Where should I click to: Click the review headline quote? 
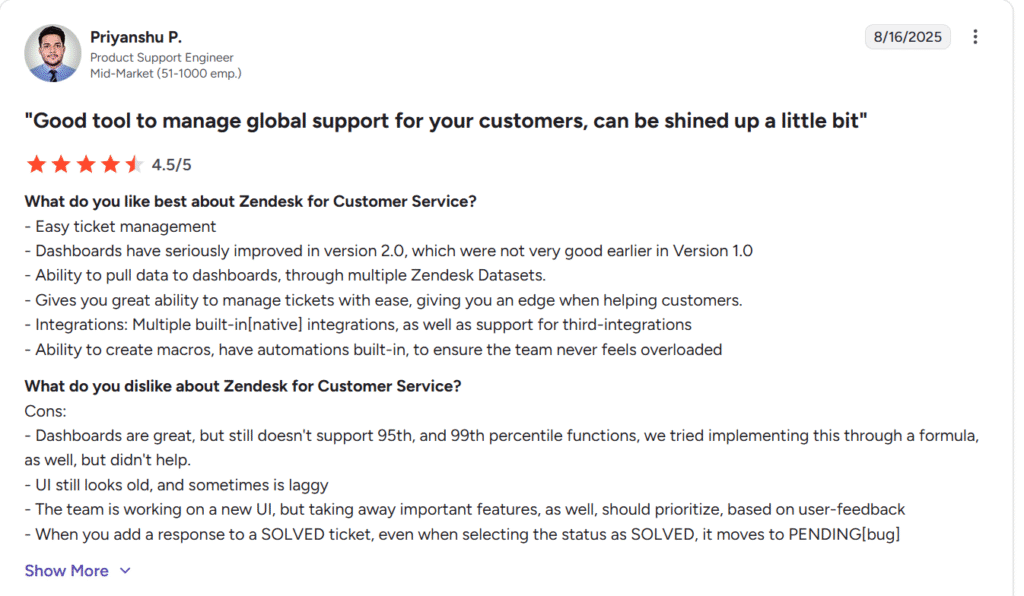point(448,120)
